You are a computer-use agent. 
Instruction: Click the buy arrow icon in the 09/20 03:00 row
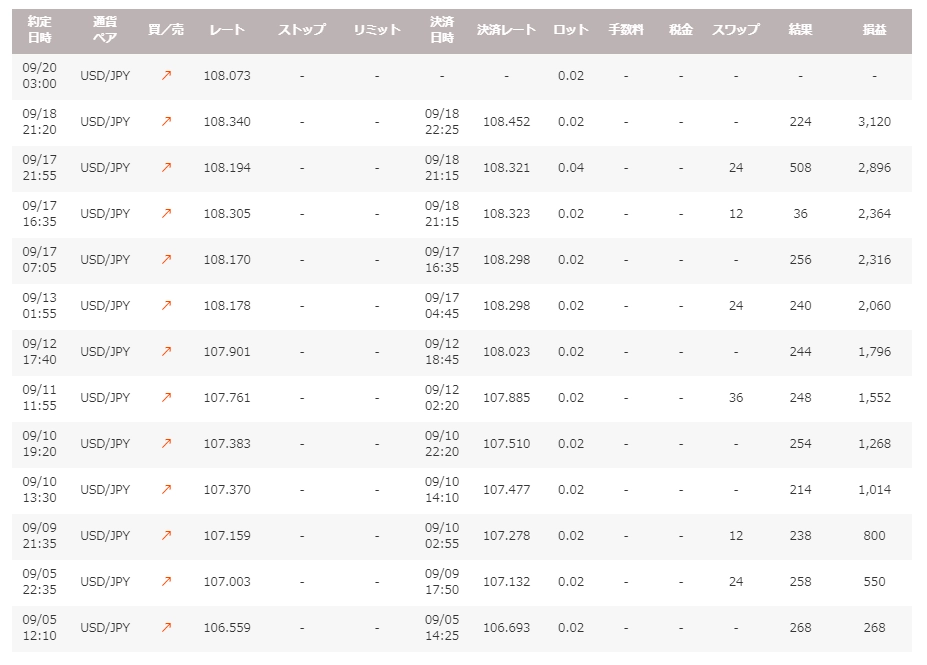click(166, 75)
